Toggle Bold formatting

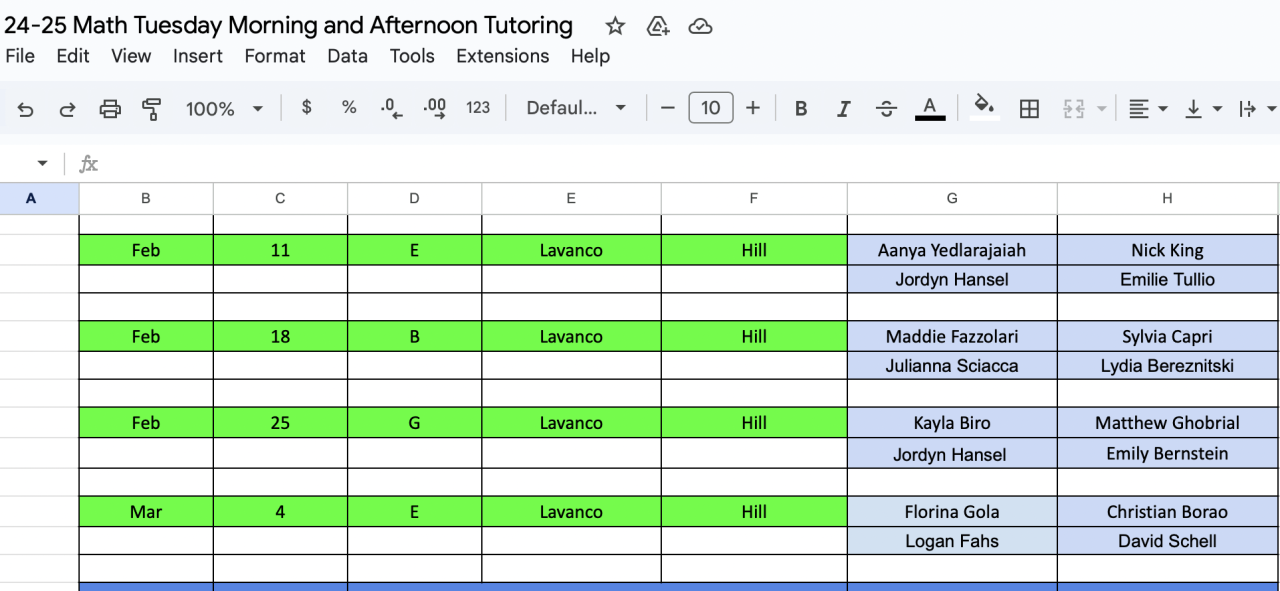pyautogui.click(x=801, y=109)
